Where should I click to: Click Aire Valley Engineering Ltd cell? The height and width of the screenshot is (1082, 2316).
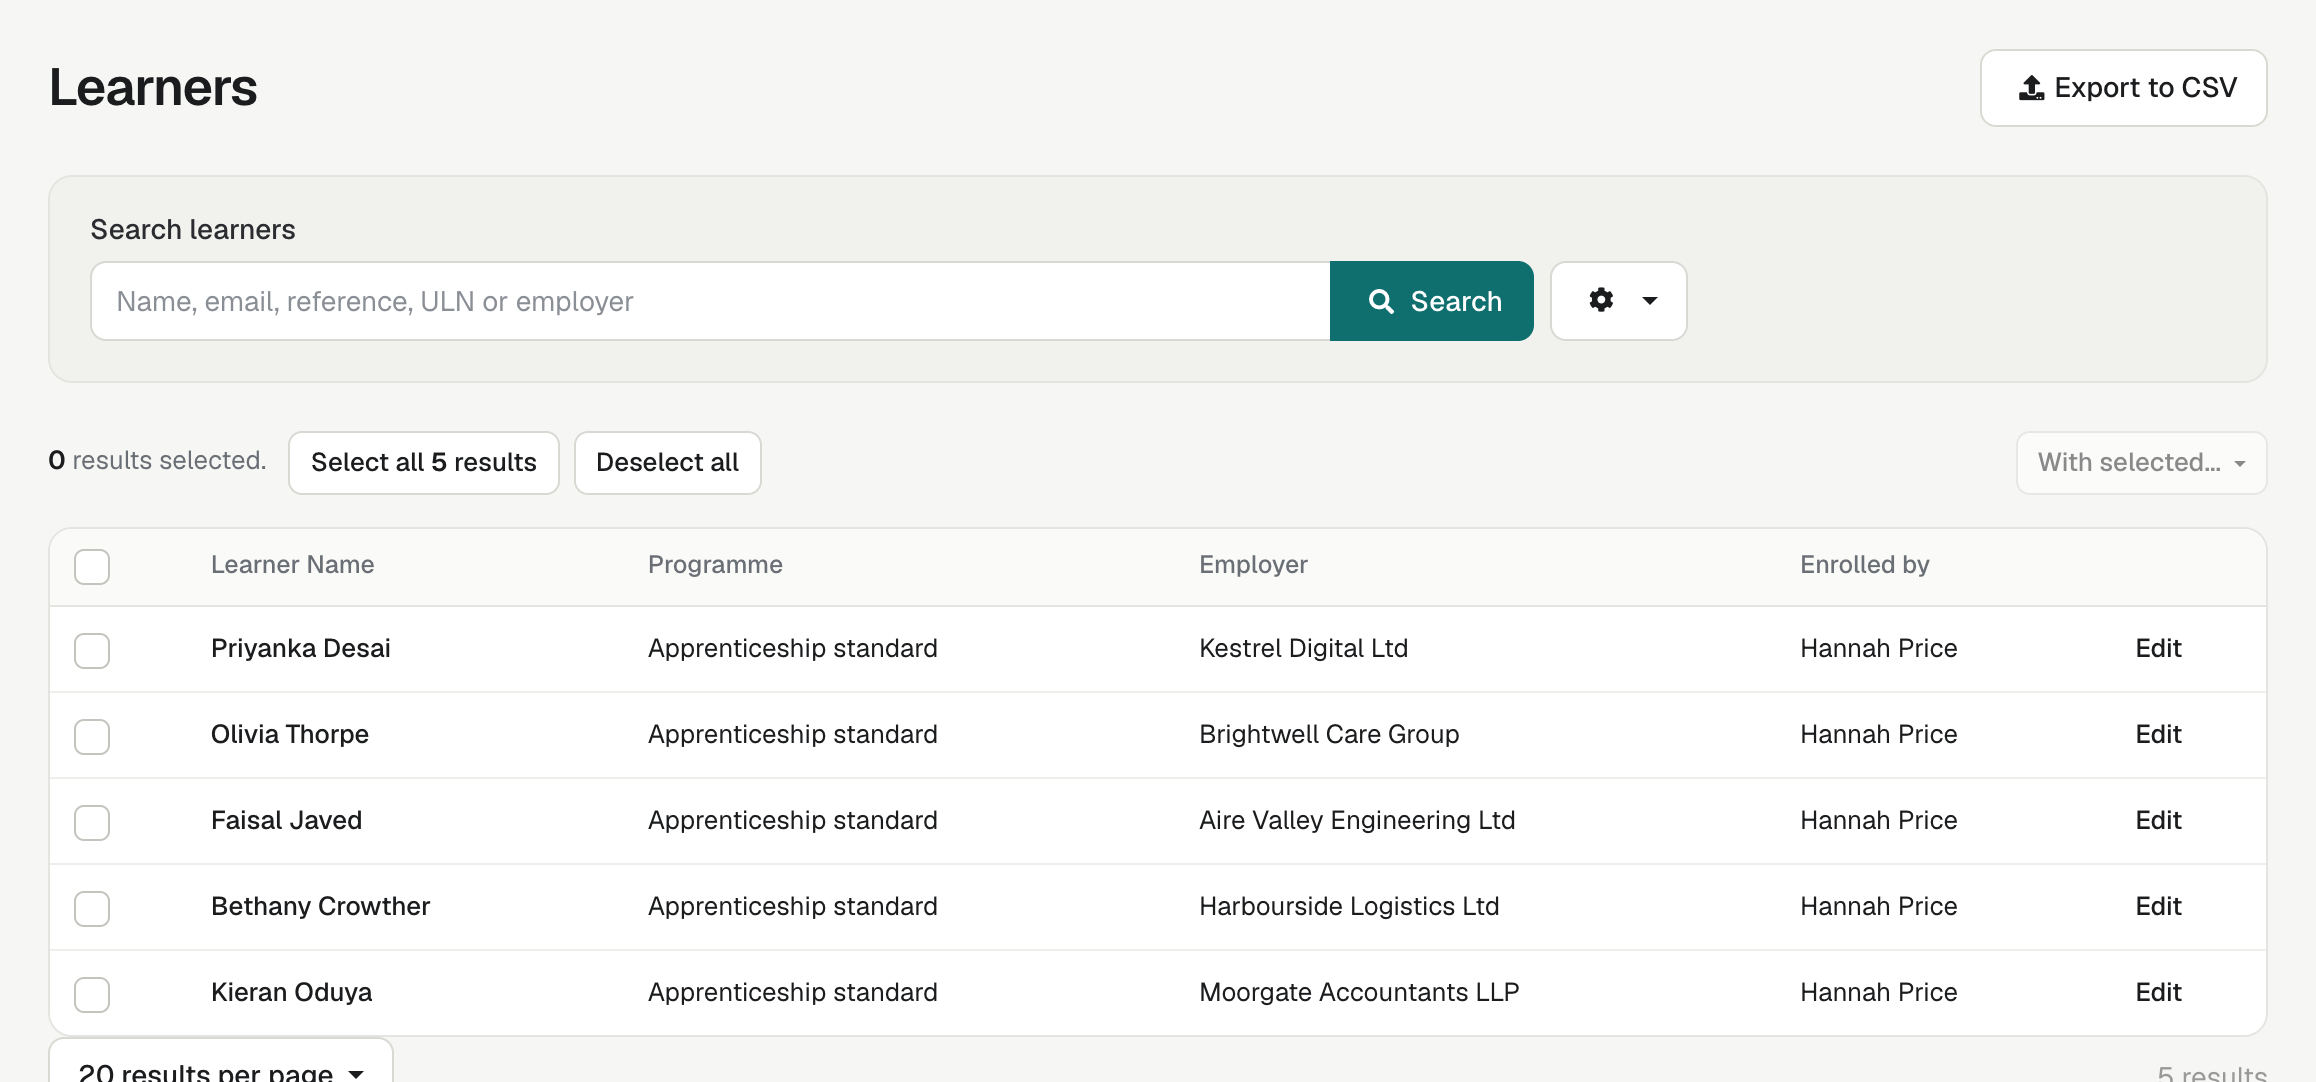tap(1357, 820)
